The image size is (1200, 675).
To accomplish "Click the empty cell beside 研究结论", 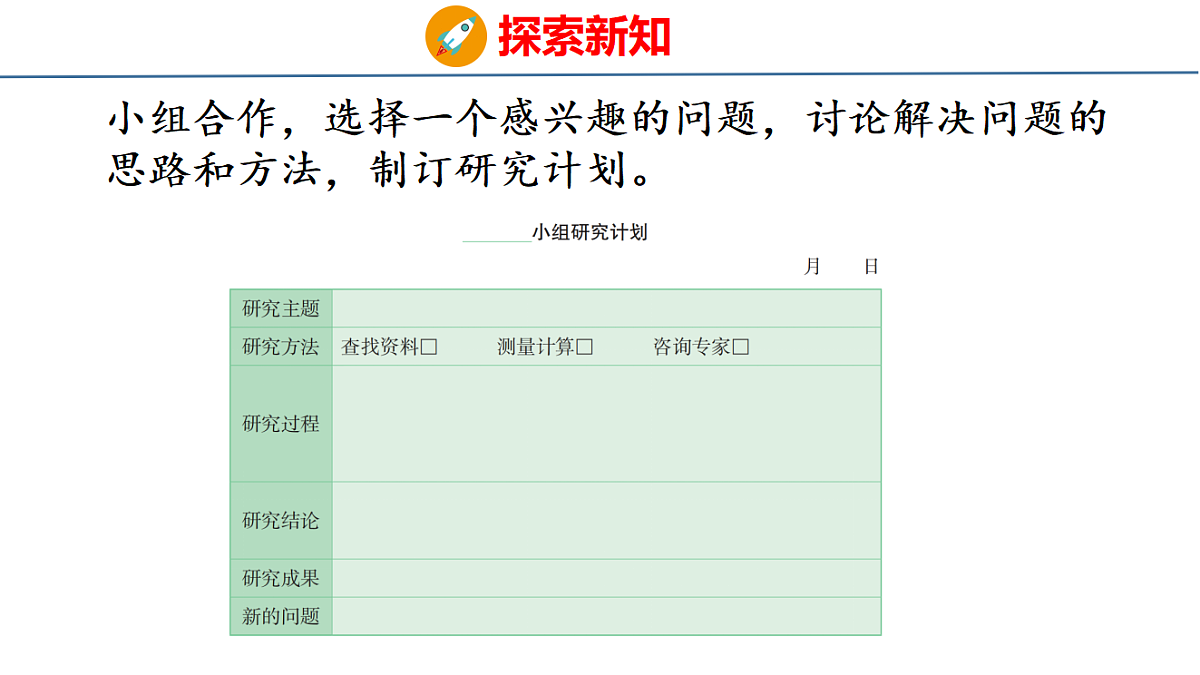I will pyautogui.click(x=606, y=521).
